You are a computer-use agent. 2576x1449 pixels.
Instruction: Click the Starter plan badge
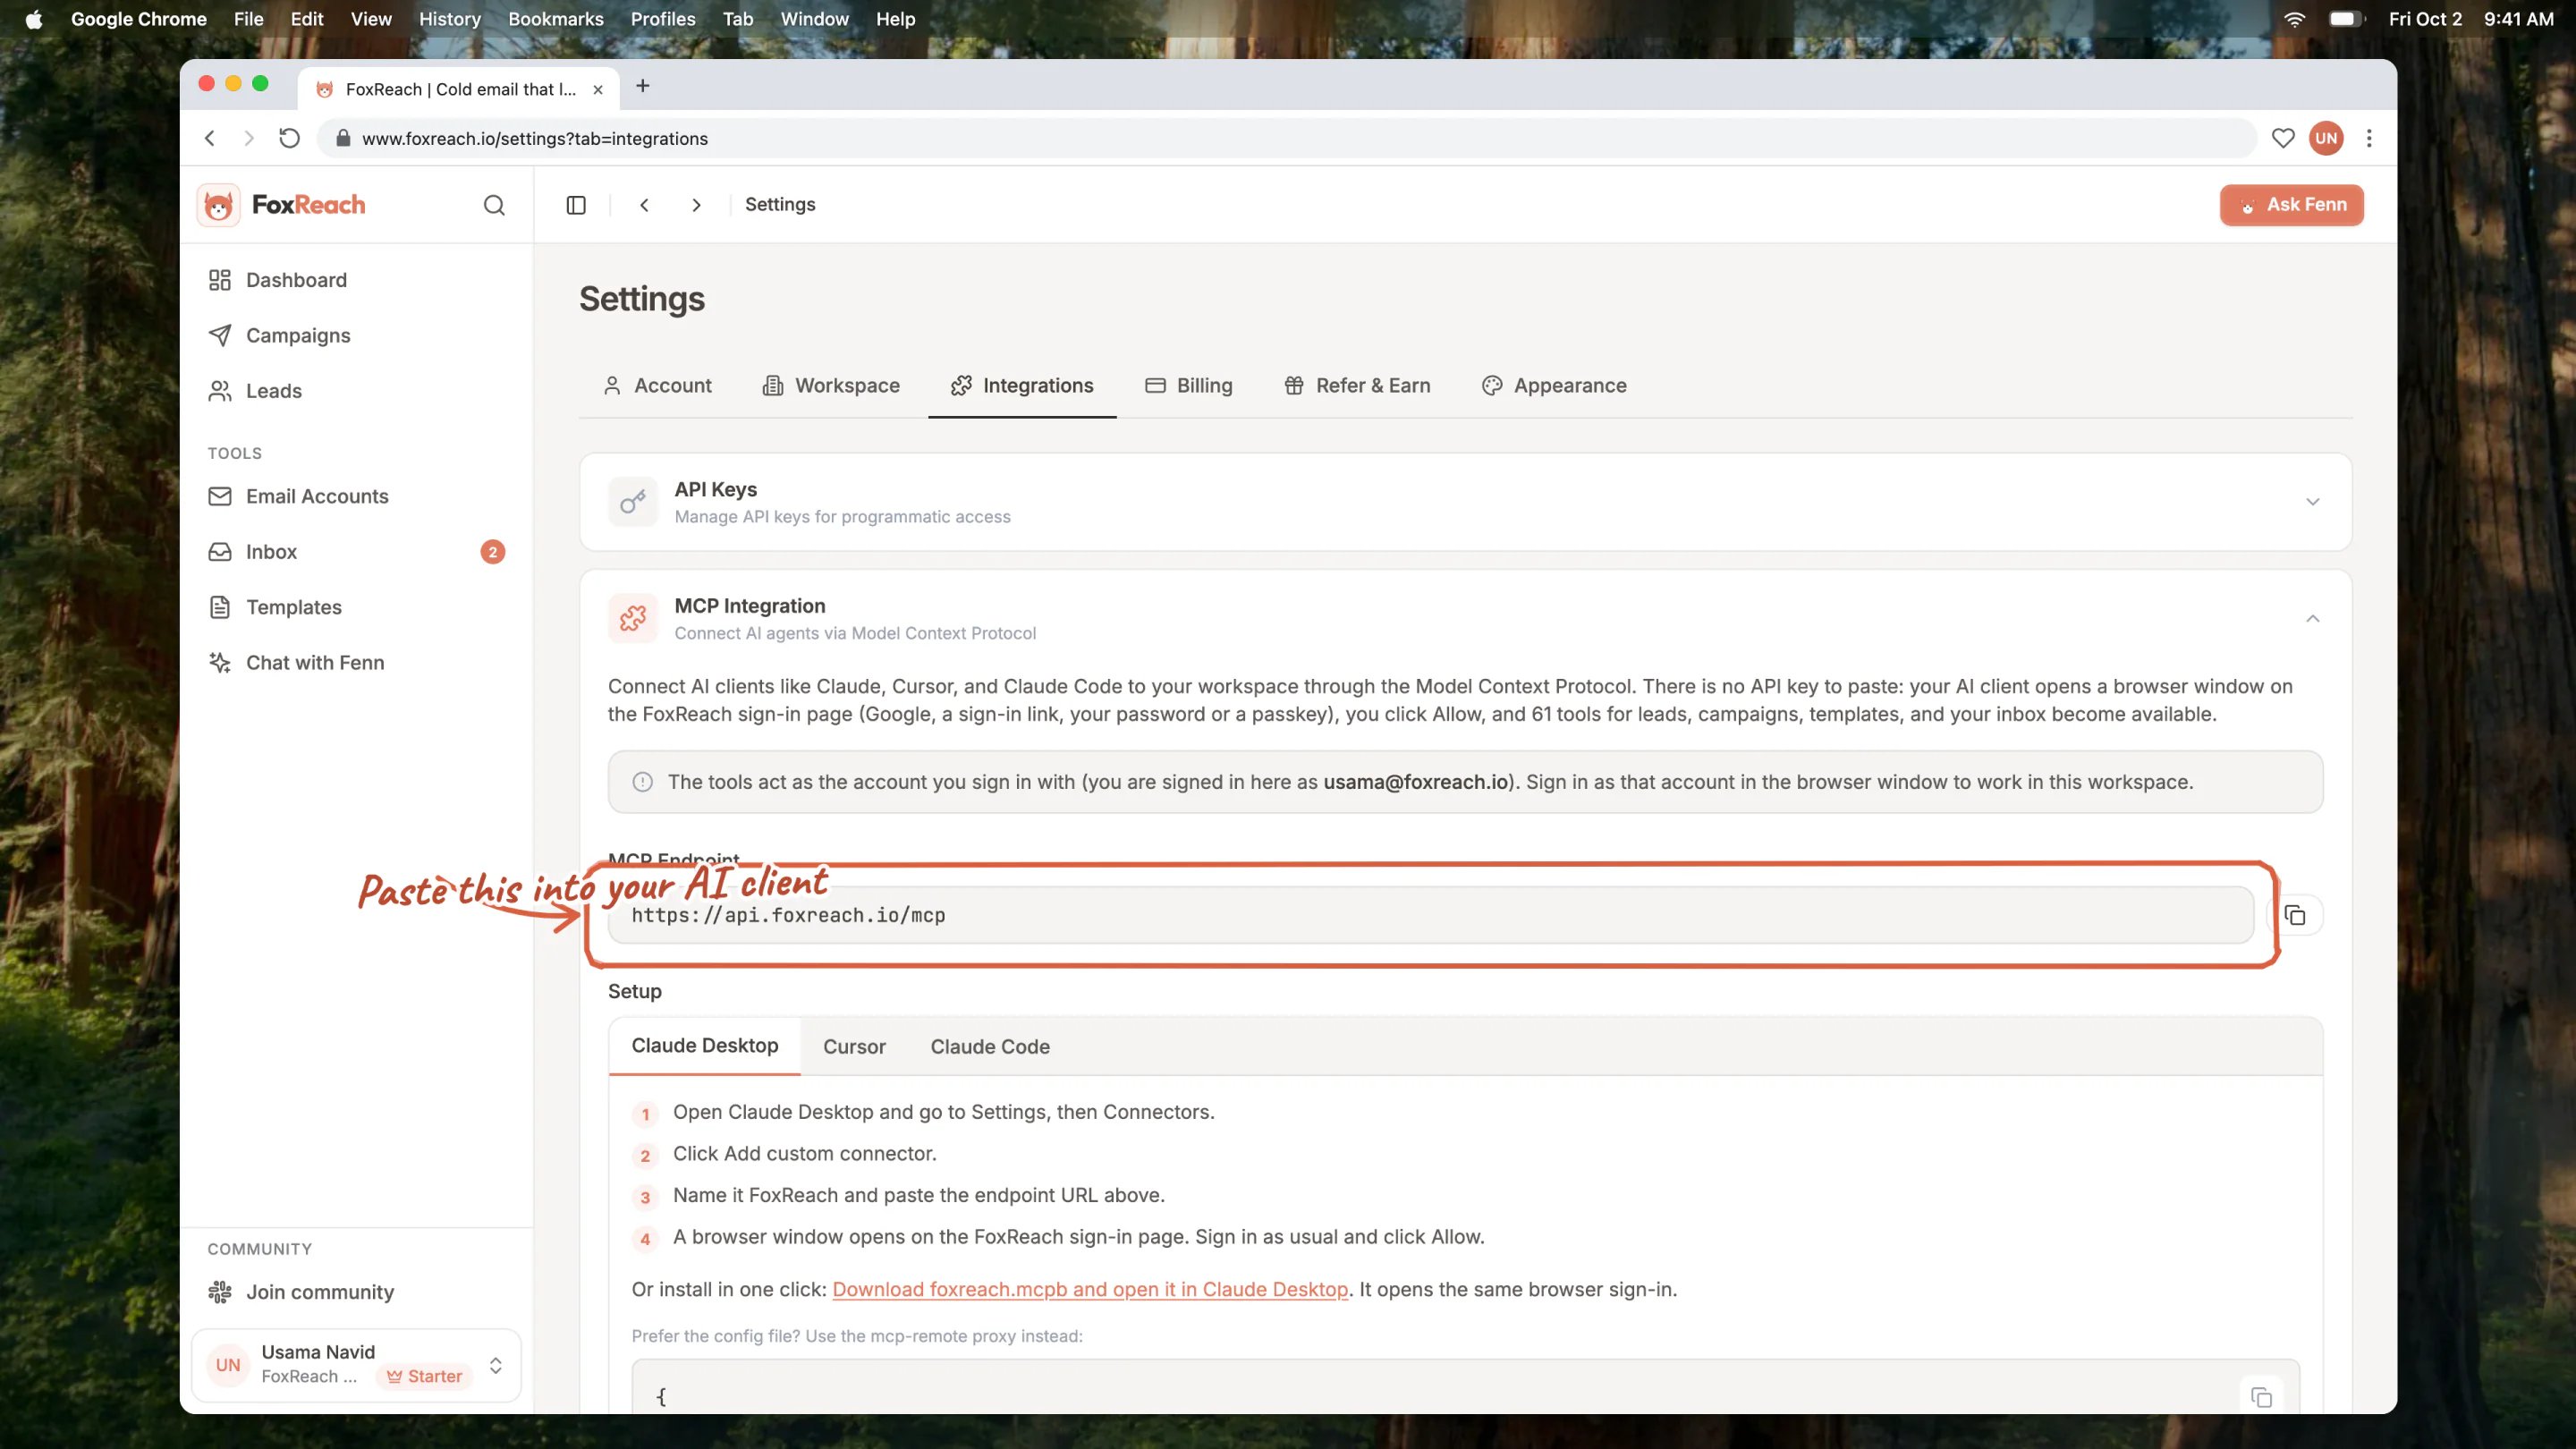click(x=425, y=1376)
